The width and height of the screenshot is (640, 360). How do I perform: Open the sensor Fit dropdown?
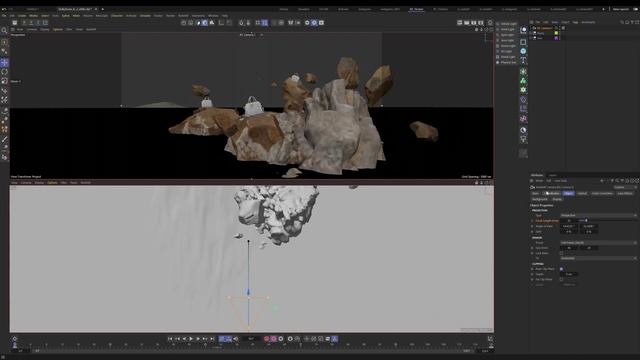pyautogui.click(x=598, y=258)
